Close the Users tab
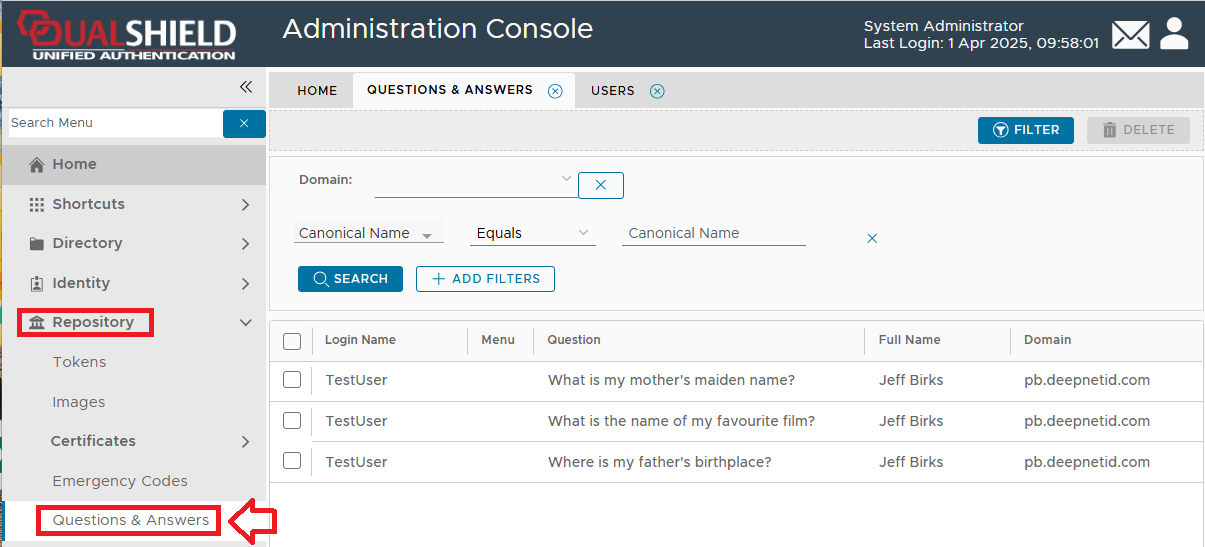Screen dimensions: 1205x547 click(657, 91)
